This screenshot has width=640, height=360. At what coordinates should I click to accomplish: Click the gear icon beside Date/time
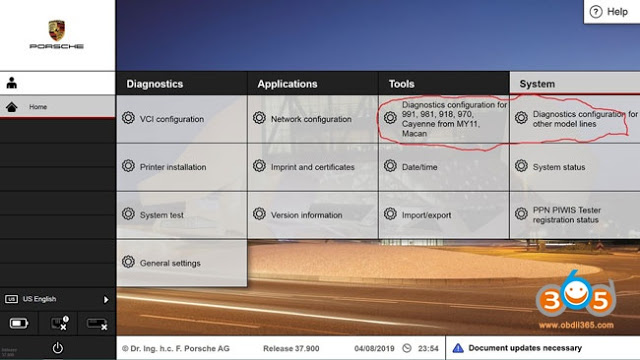pos(390,166)
